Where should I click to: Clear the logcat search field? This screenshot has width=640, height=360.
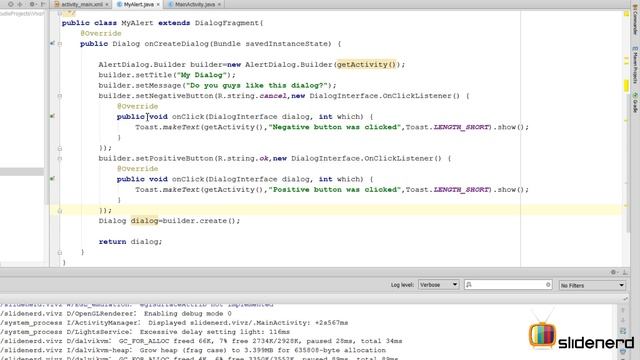coord(548,285)
